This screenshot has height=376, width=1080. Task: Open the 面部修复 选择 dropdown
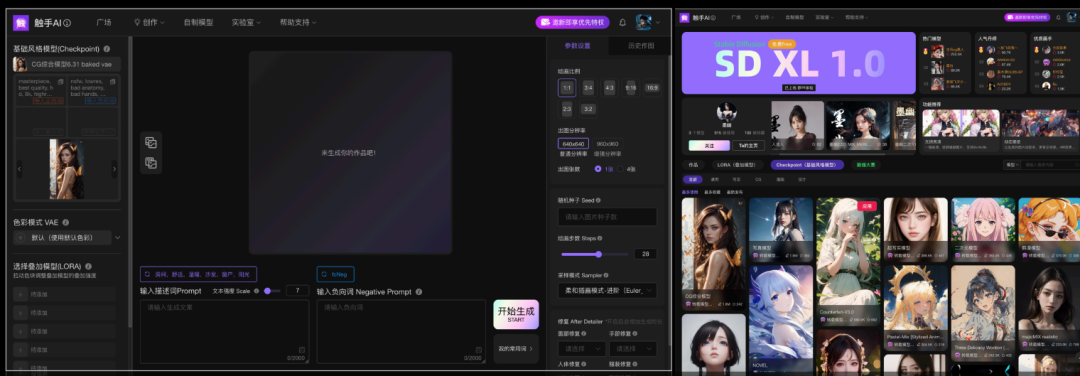pos(581,348)
